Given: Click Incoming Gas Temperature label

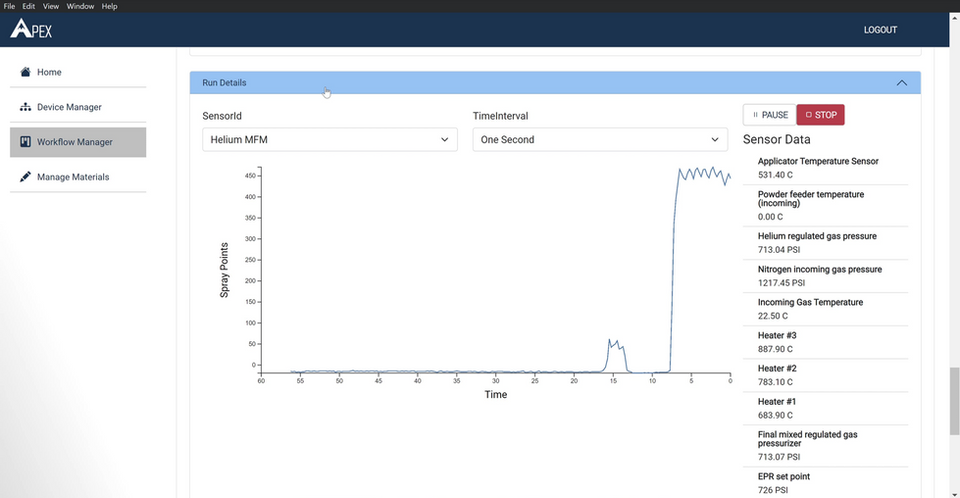Looking at the screenshot, I should [810, 302].
